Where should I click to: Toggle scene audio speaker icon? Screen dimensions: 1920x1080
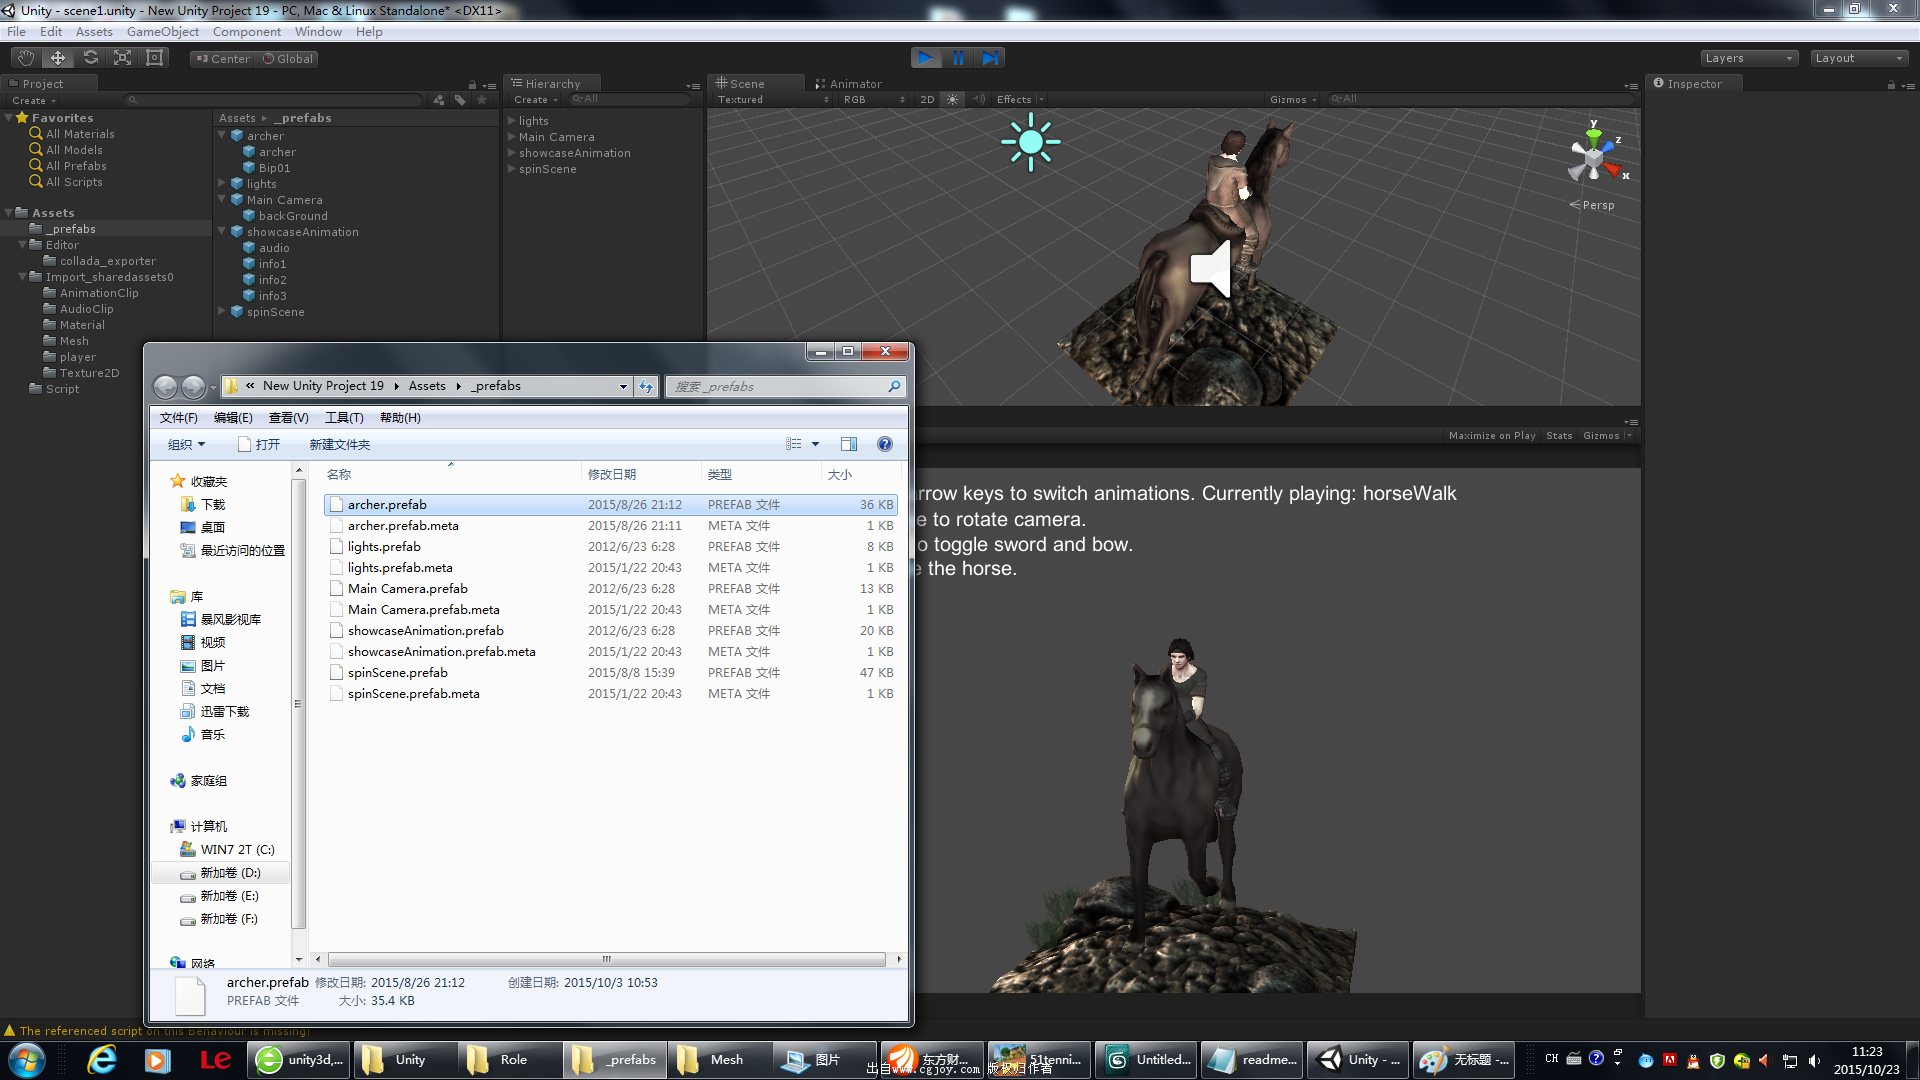(978, 100)
